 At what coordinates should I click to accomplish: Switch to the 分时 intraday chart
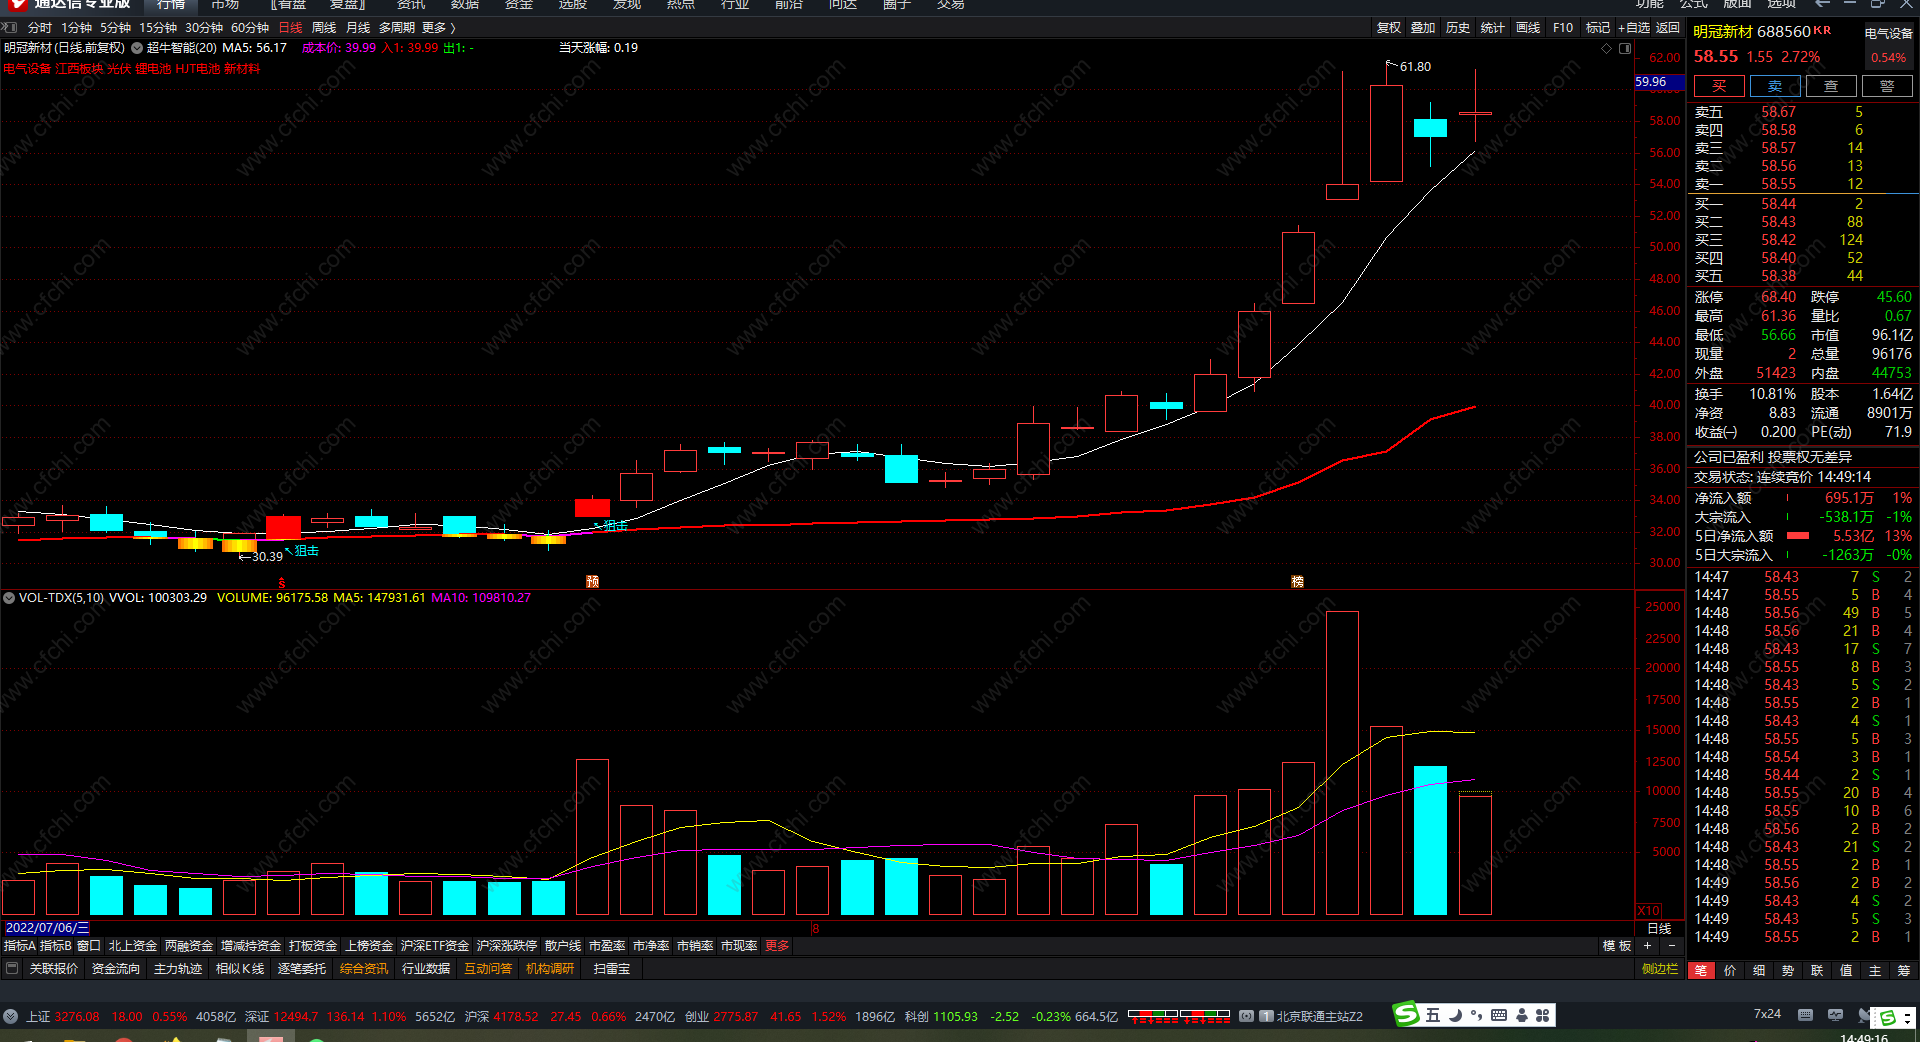[x=40, y=28]
